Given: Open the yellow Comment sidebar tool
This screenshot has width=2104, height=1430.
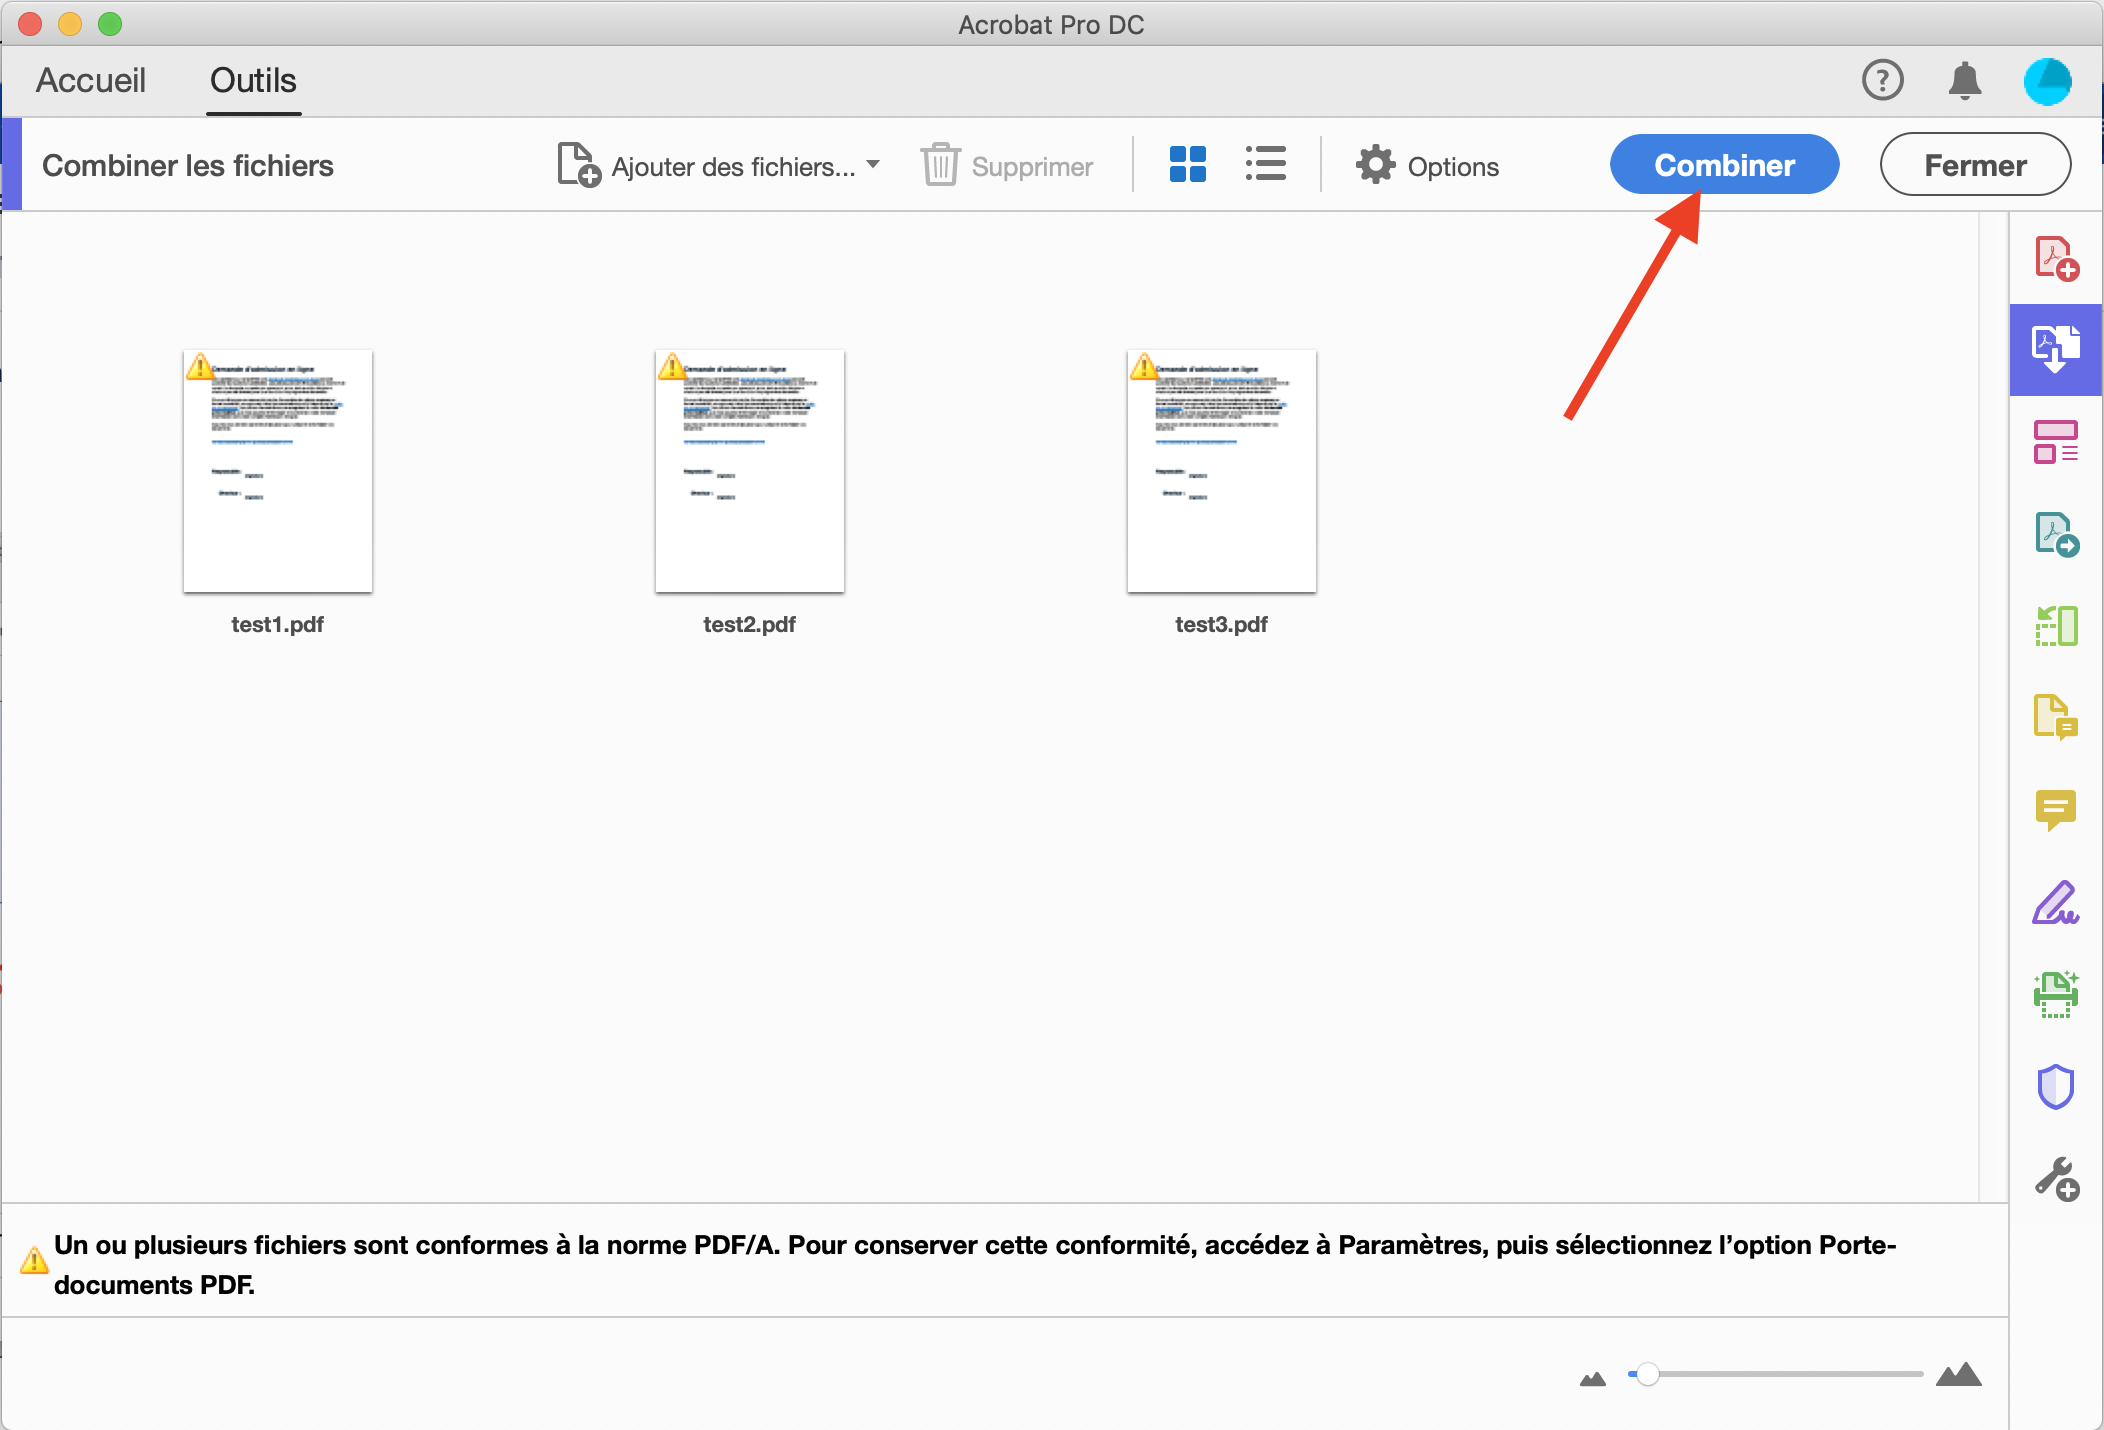Looking at the screenshot, I should click(2056, 810).
